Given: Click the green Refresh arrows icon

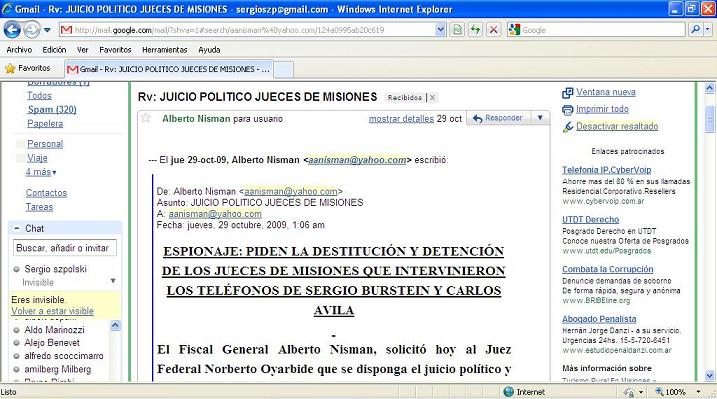Looking at the screenshot, I should pyautogui.click(x=476, y=30).
